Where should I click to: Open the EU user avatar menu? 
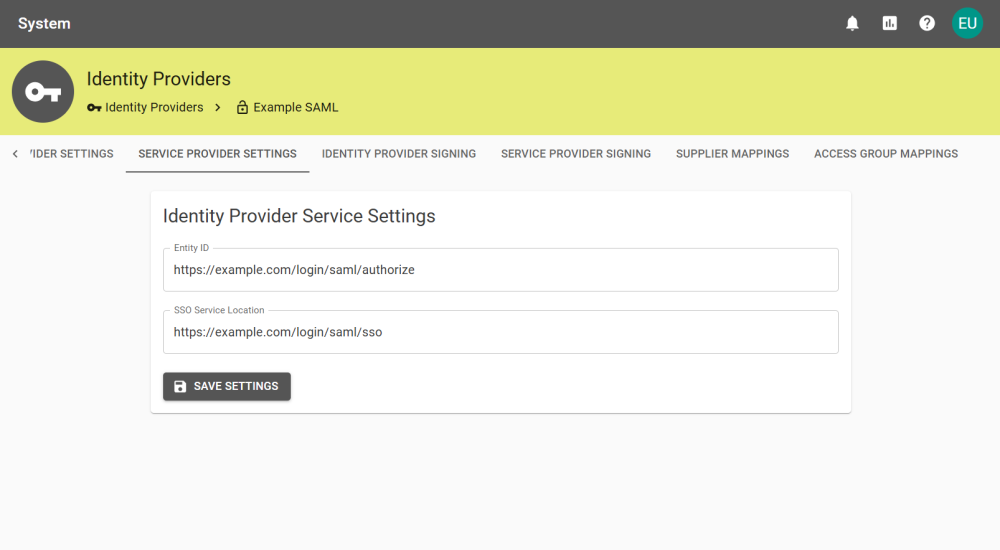tap(967, 24)
